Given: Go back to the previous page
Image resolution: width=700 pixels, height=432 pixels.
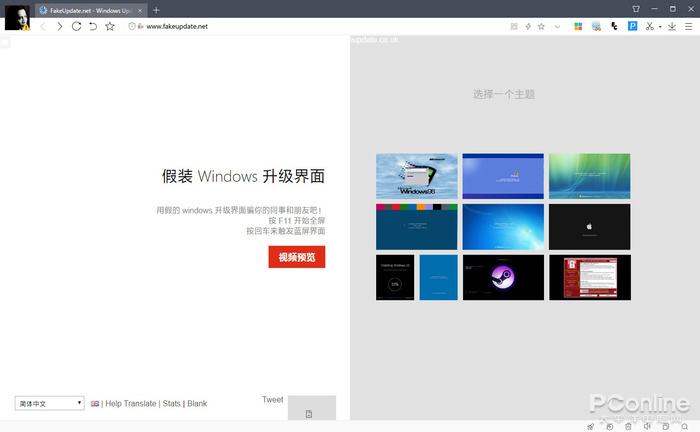Looking at the screenshot, I should 43,26.
